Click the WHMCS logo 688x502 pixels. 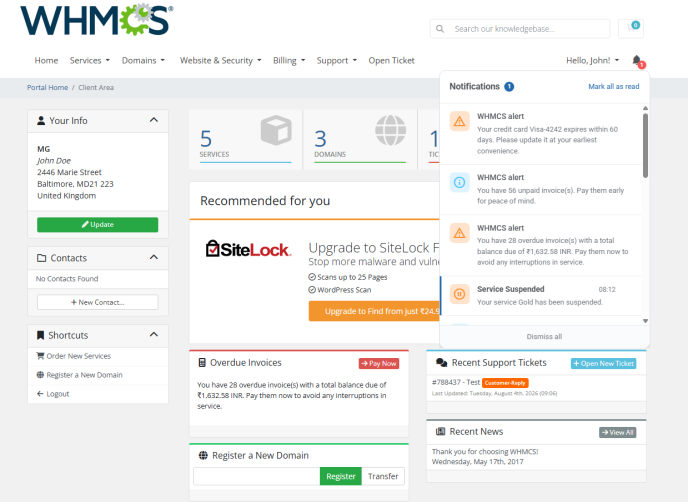[97, 20]
